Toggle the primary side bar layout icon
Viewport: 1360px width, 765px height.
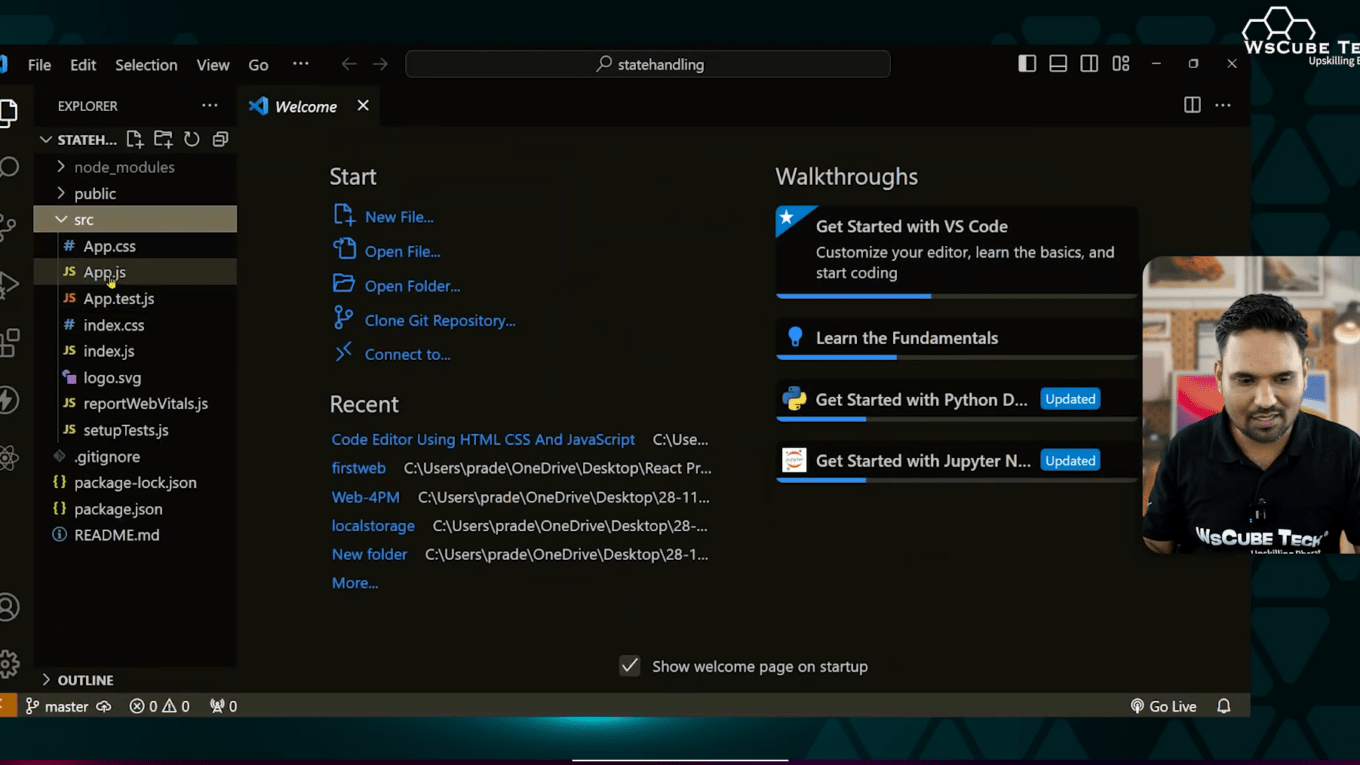click(x=1027, y=63)
